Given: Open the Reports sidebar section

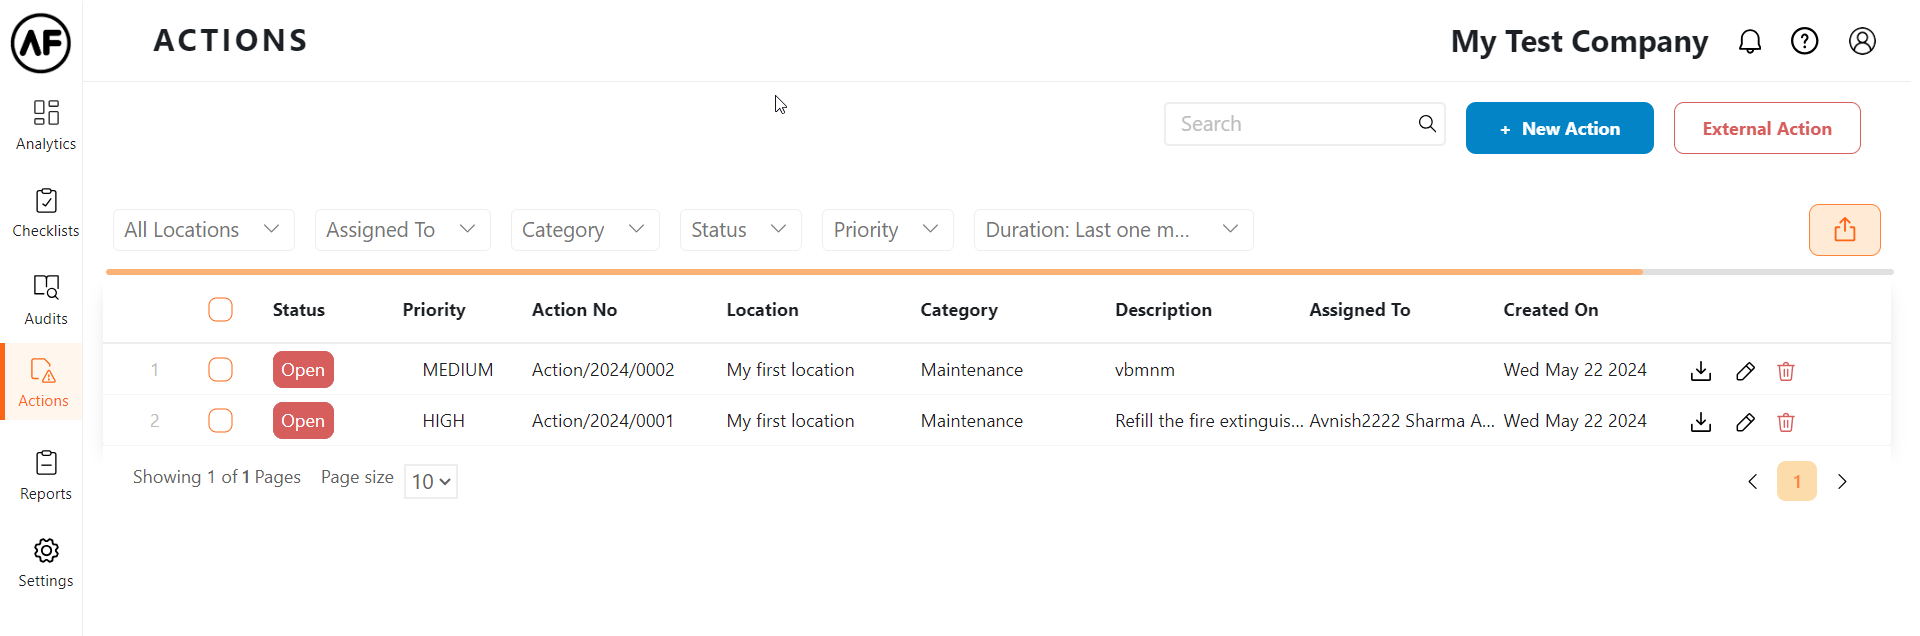Looking at the screenshot, I should (x=46, y=476).
